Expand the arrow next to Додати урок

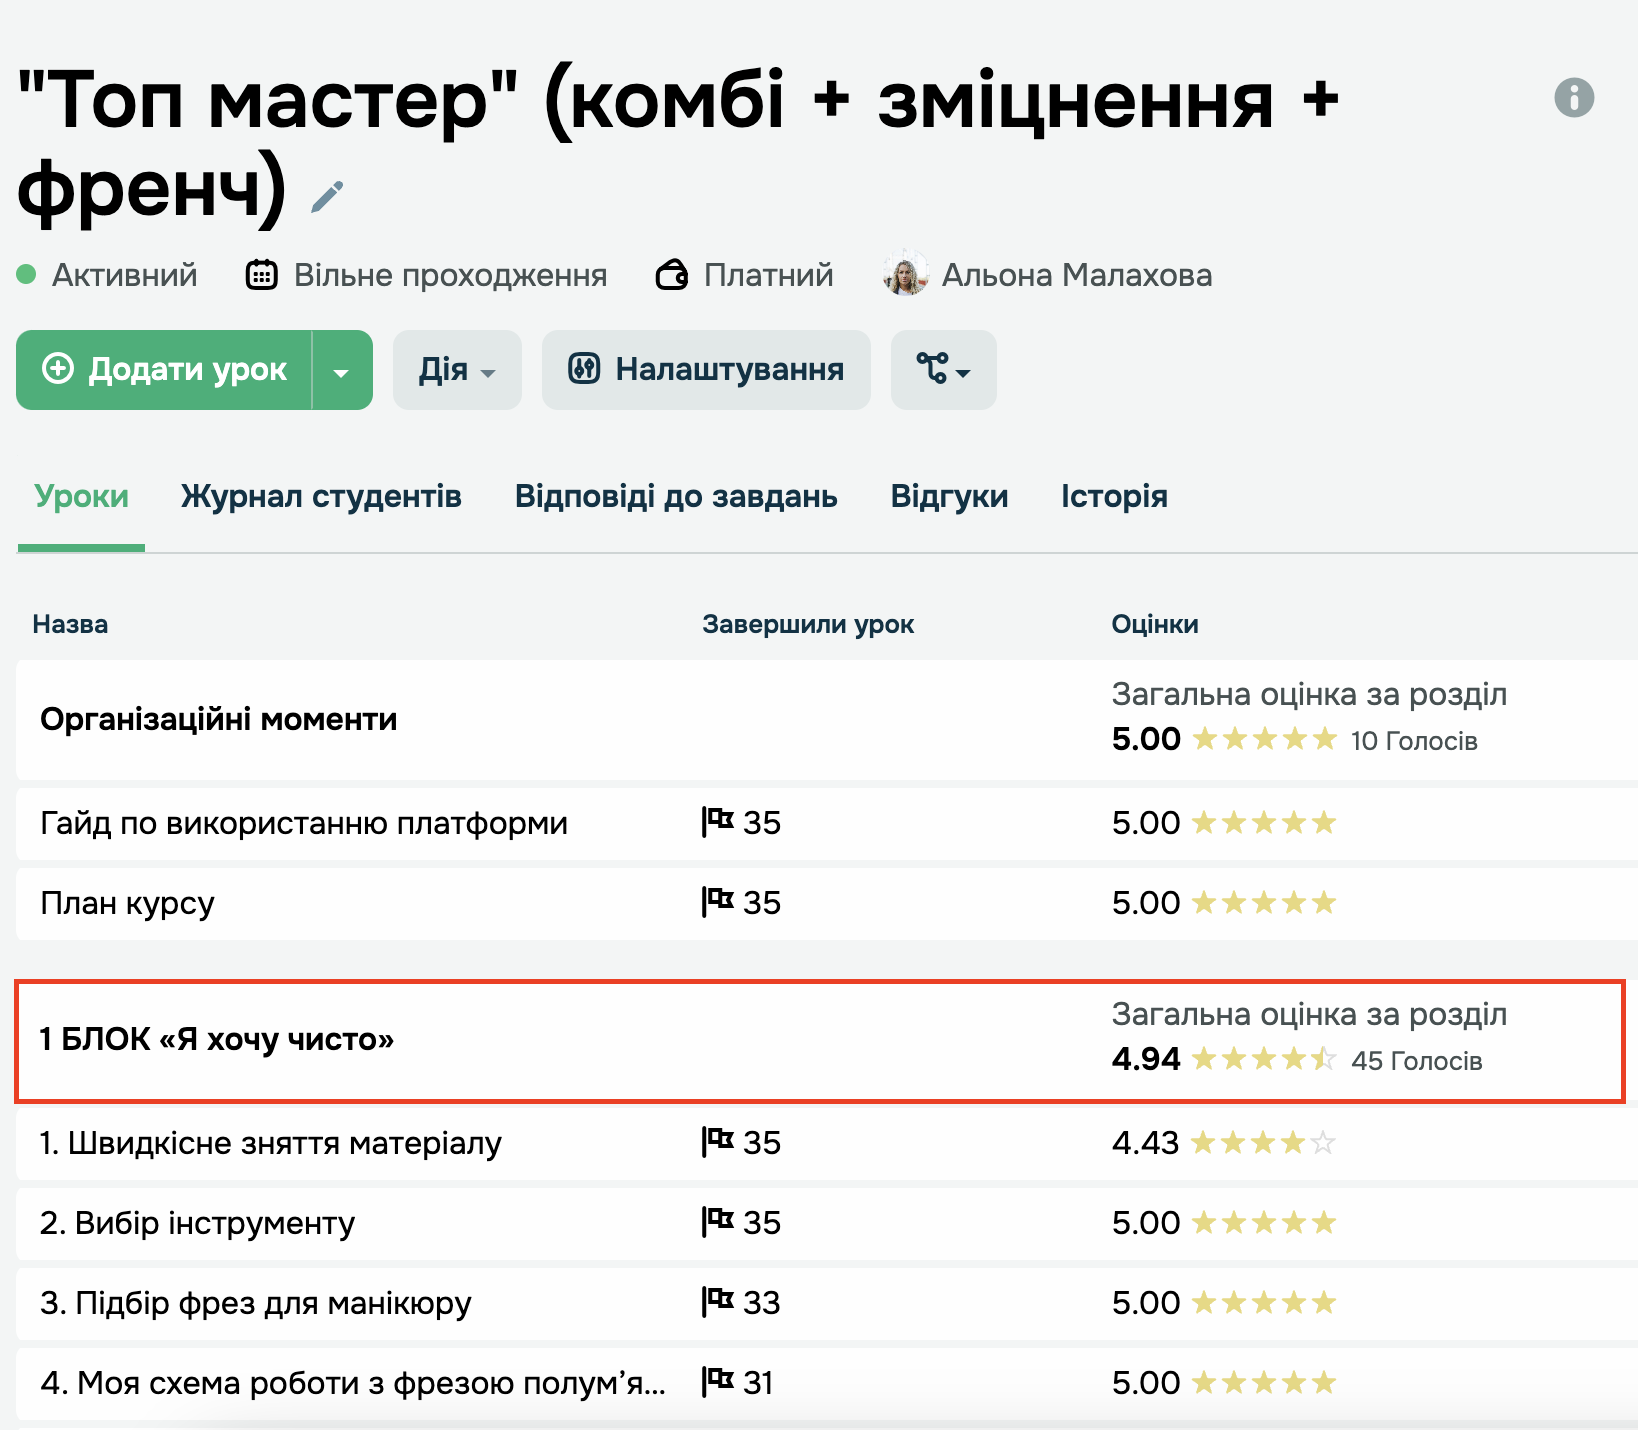[x=341, y=371]
